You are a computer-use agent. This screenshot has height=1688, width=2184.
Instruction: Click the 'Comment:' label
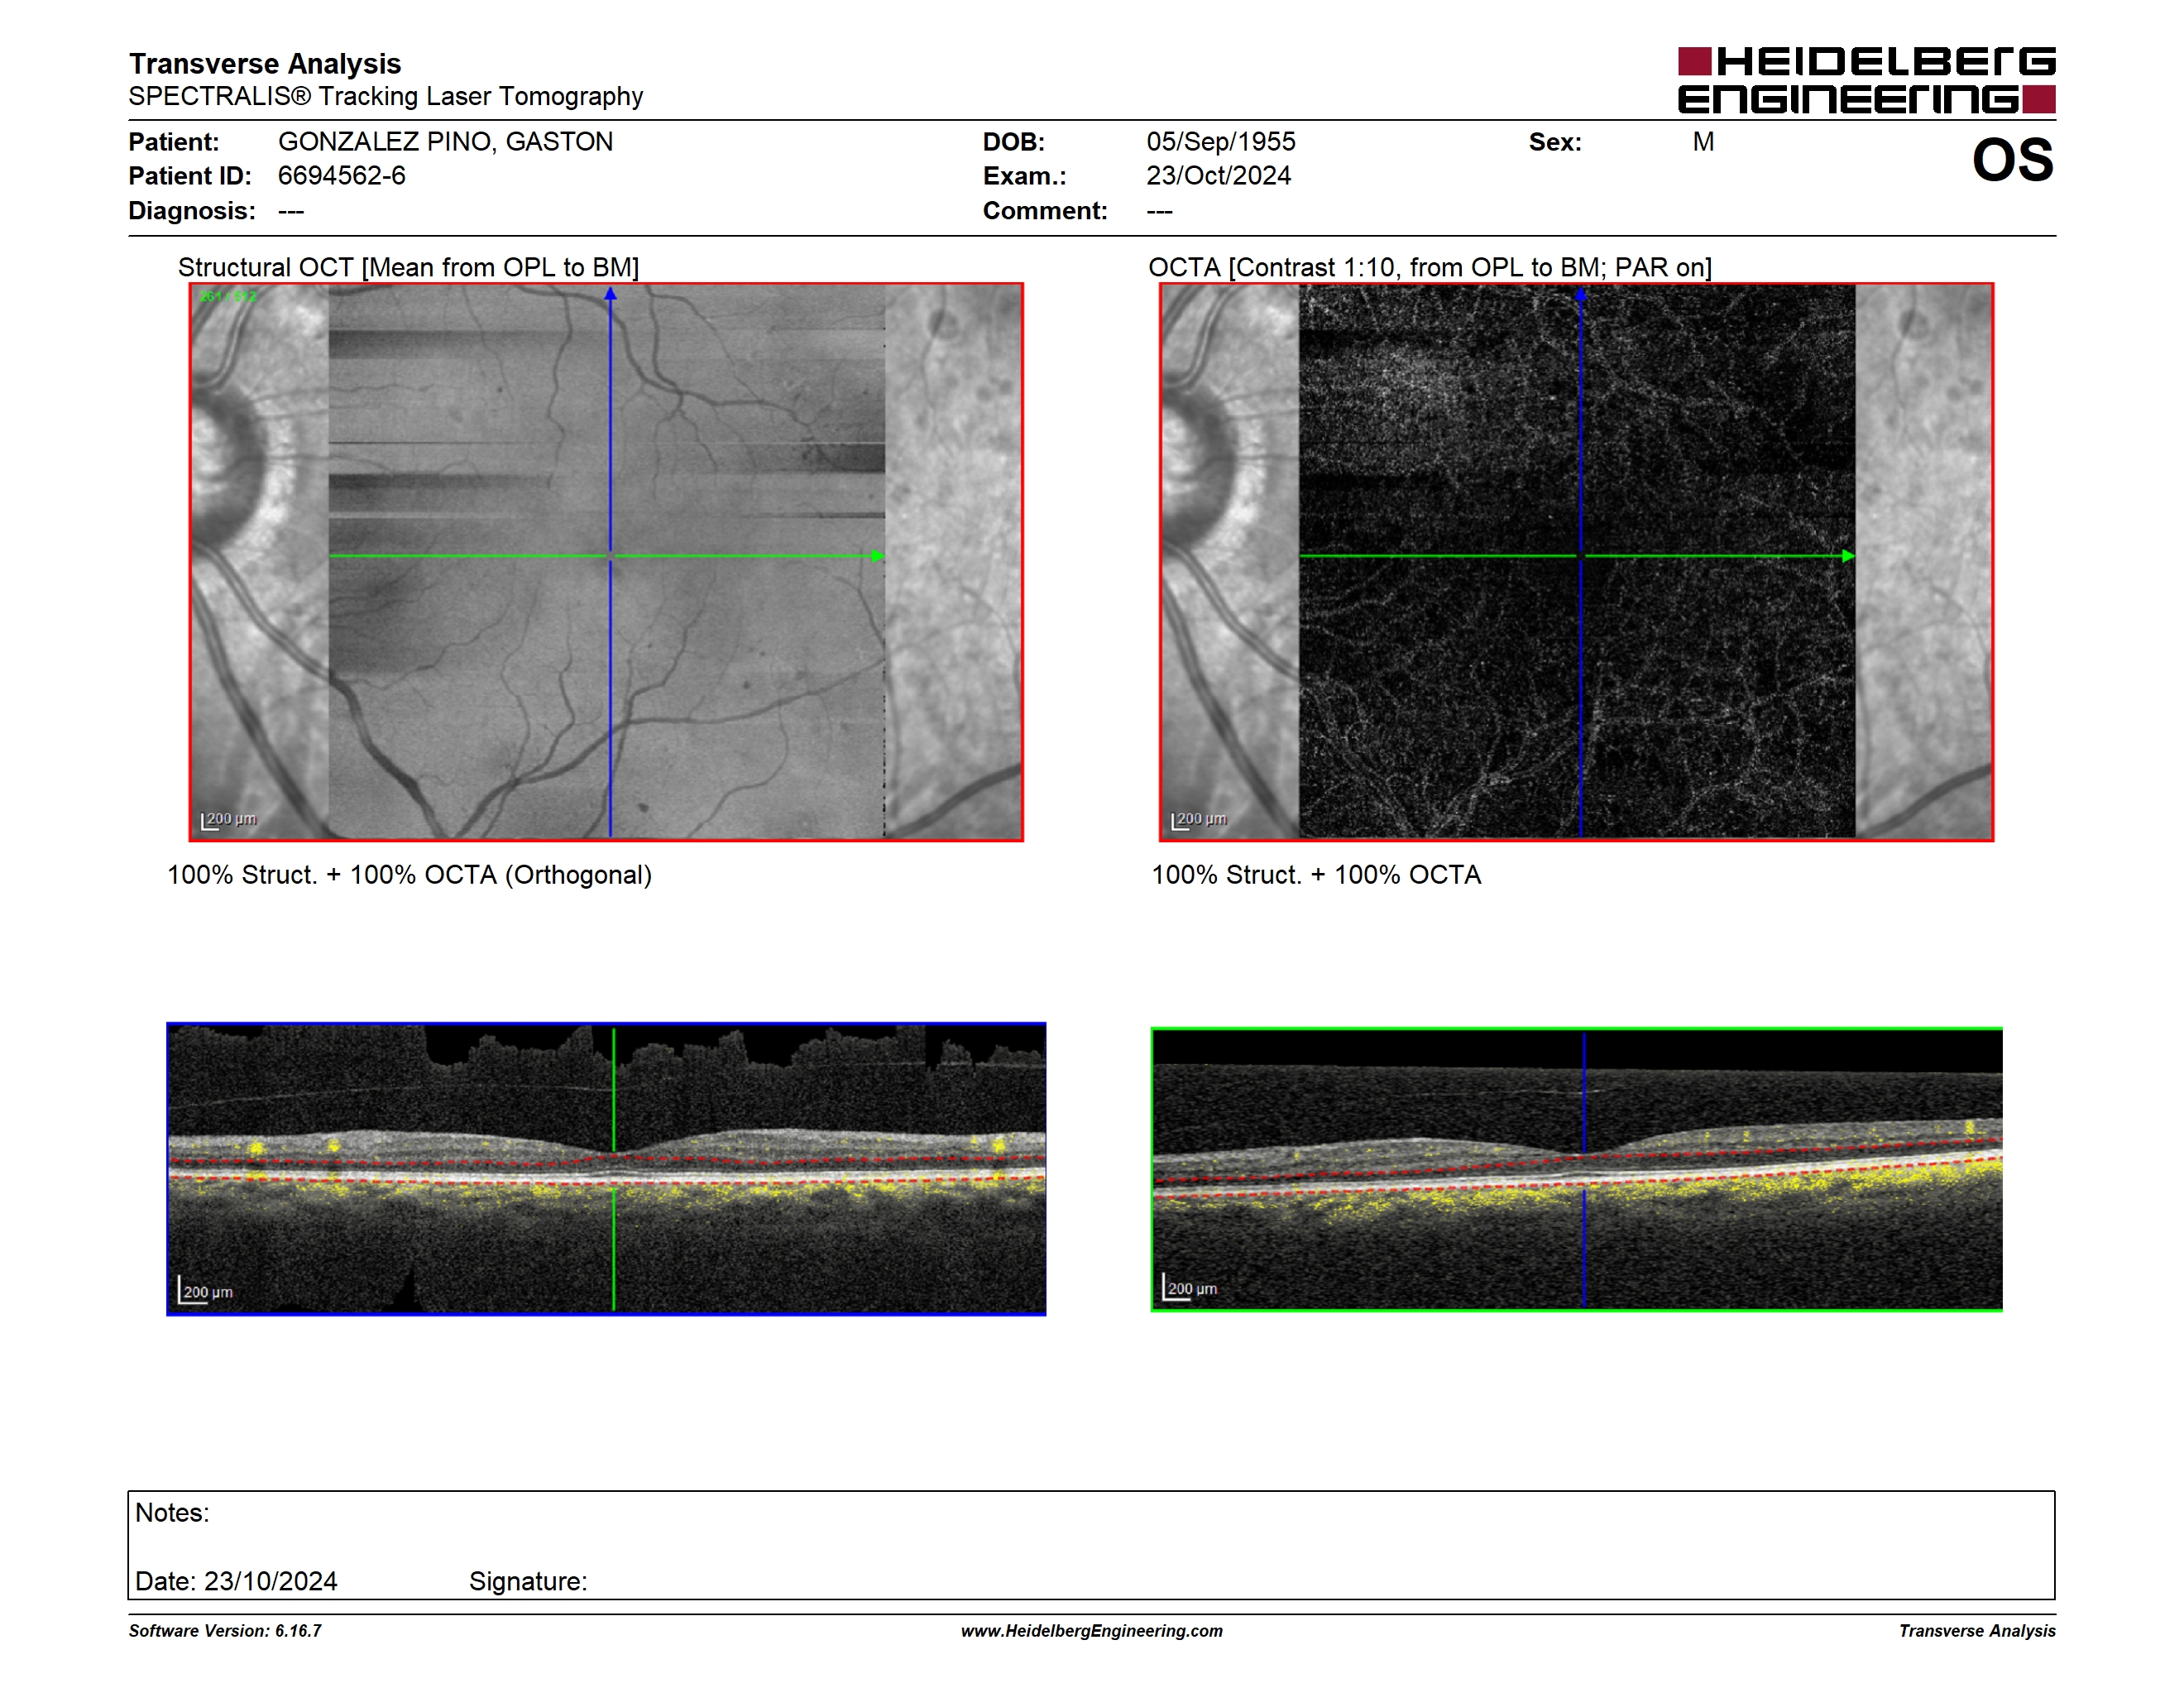[1045, 211]
